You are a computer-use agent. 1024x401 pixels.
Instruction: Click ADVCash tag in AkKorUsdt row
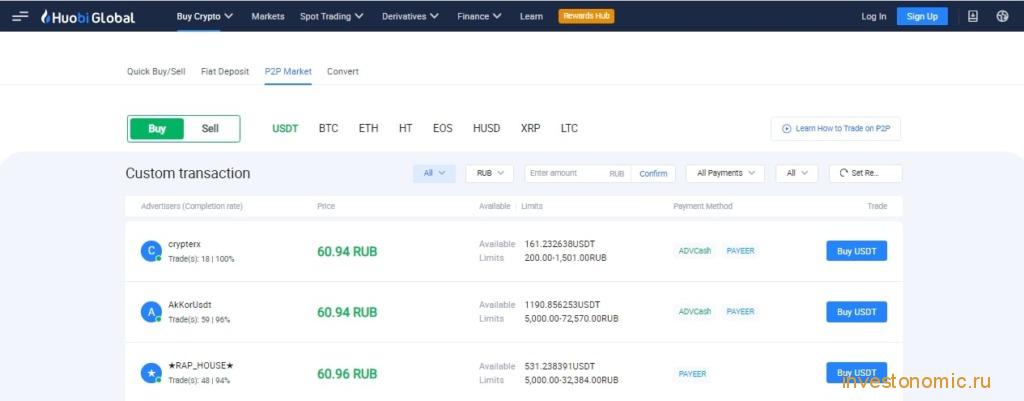click(x=695, y=312)
